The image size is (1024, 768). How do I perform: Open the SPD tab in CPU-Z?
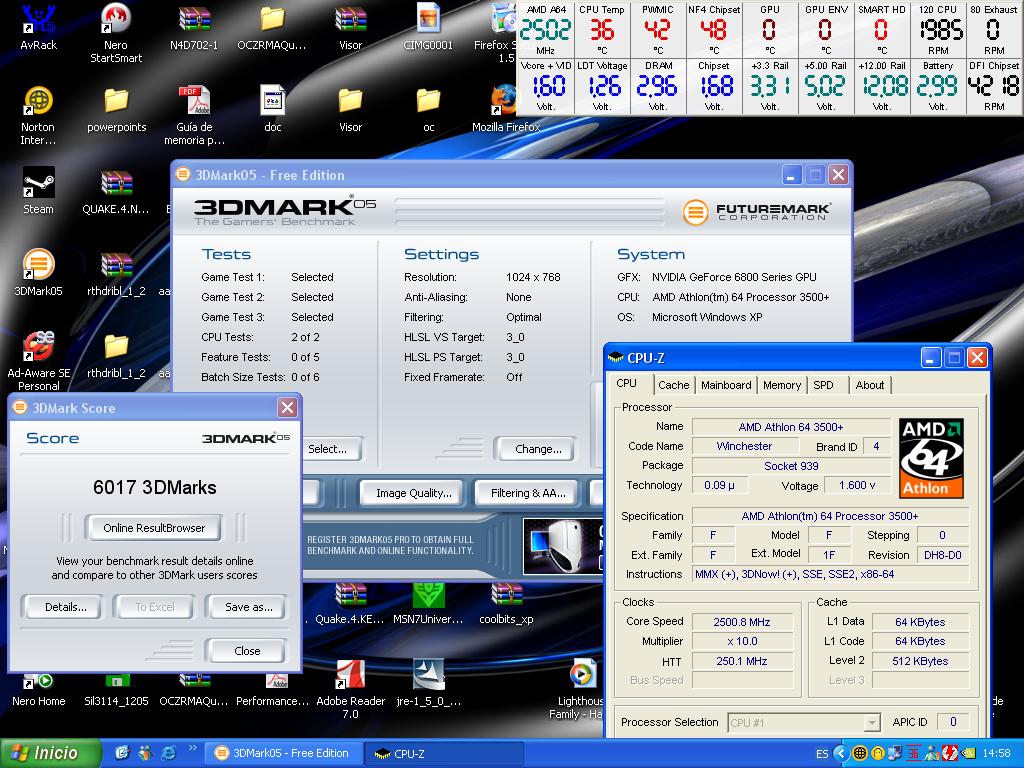click(824, 385)
